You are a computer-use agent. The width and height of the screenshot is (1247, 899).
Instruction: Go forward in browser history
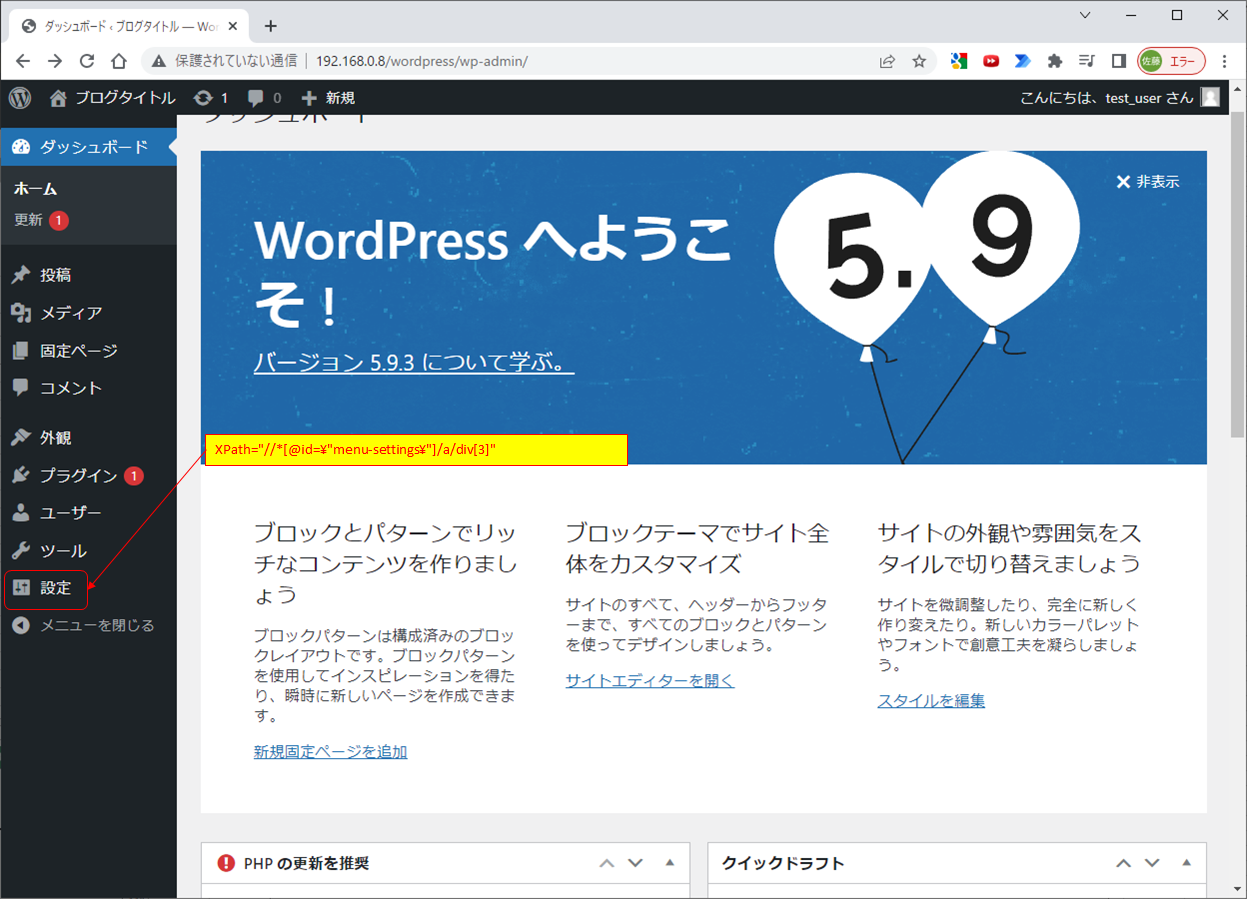coord(55,61)
